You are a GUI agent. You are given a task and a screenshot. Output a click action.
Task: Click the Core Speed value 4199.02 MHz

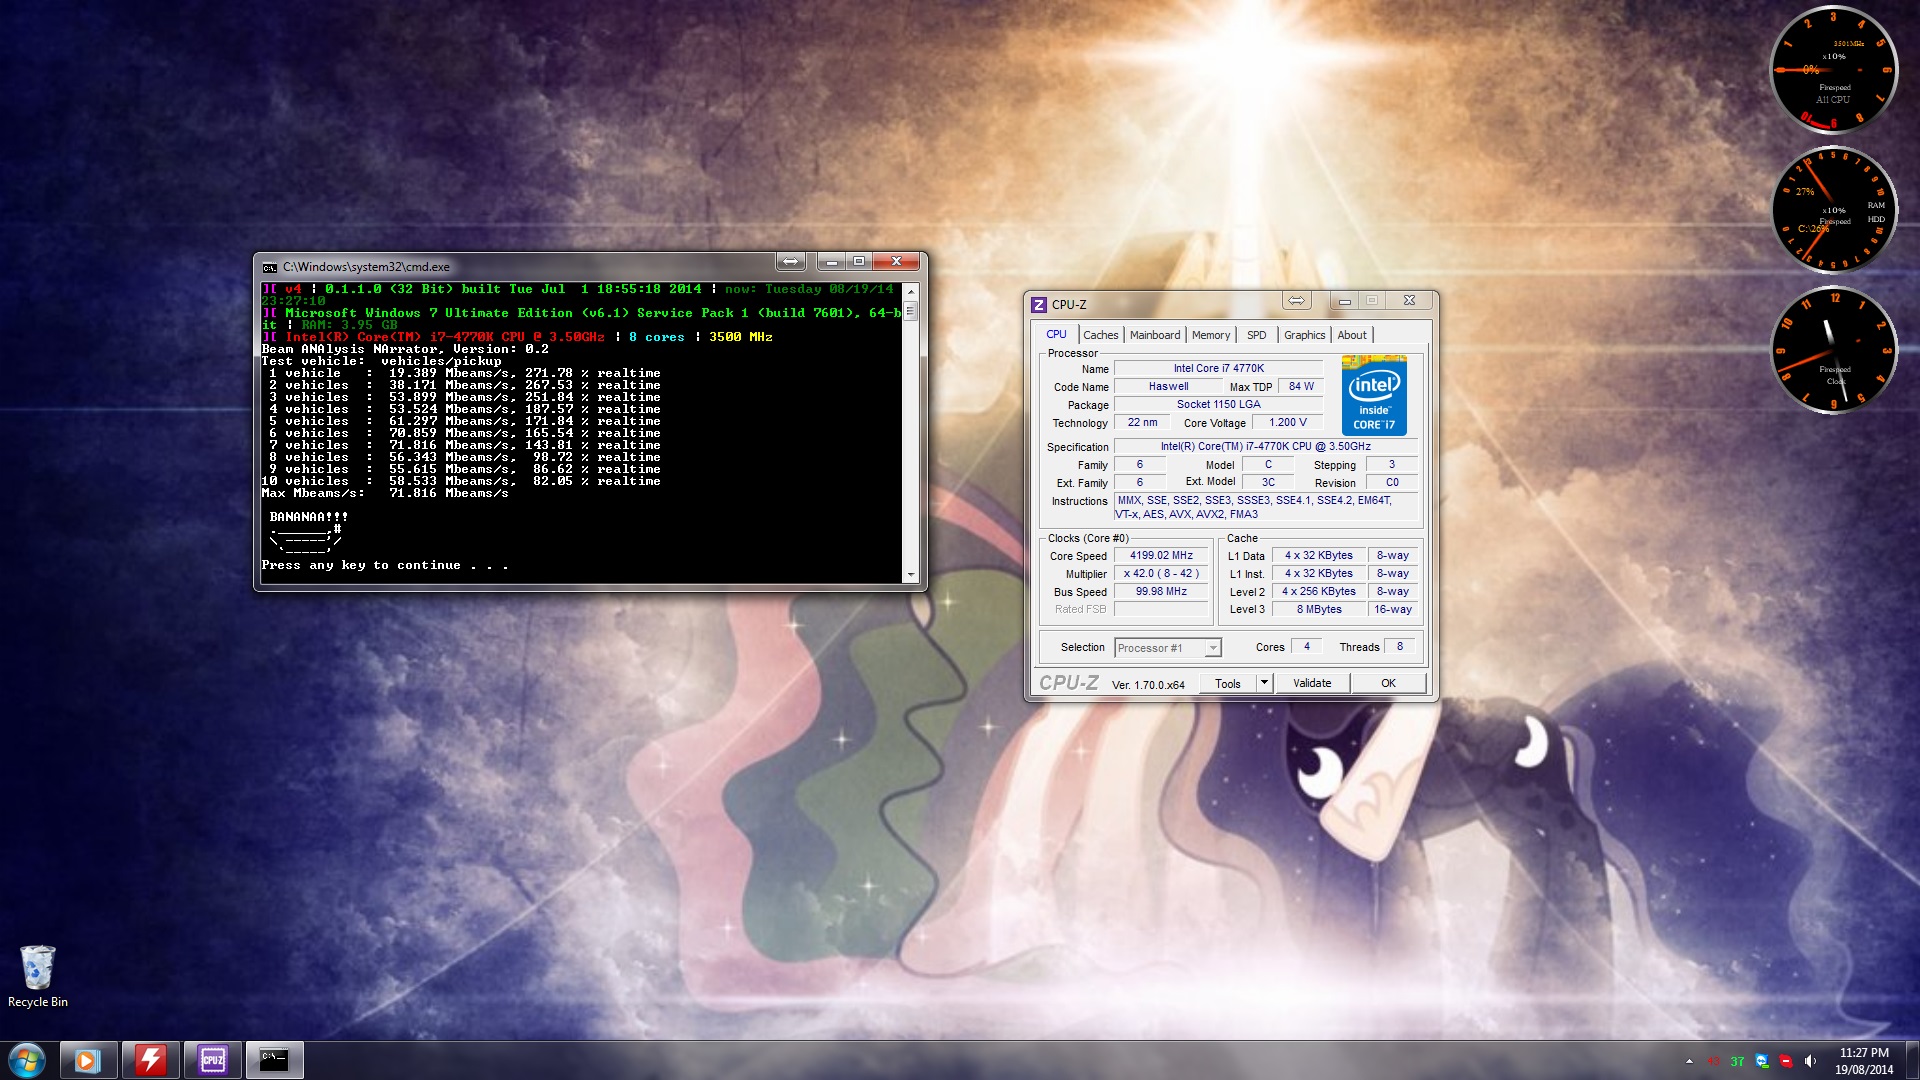coord(1161,556)
